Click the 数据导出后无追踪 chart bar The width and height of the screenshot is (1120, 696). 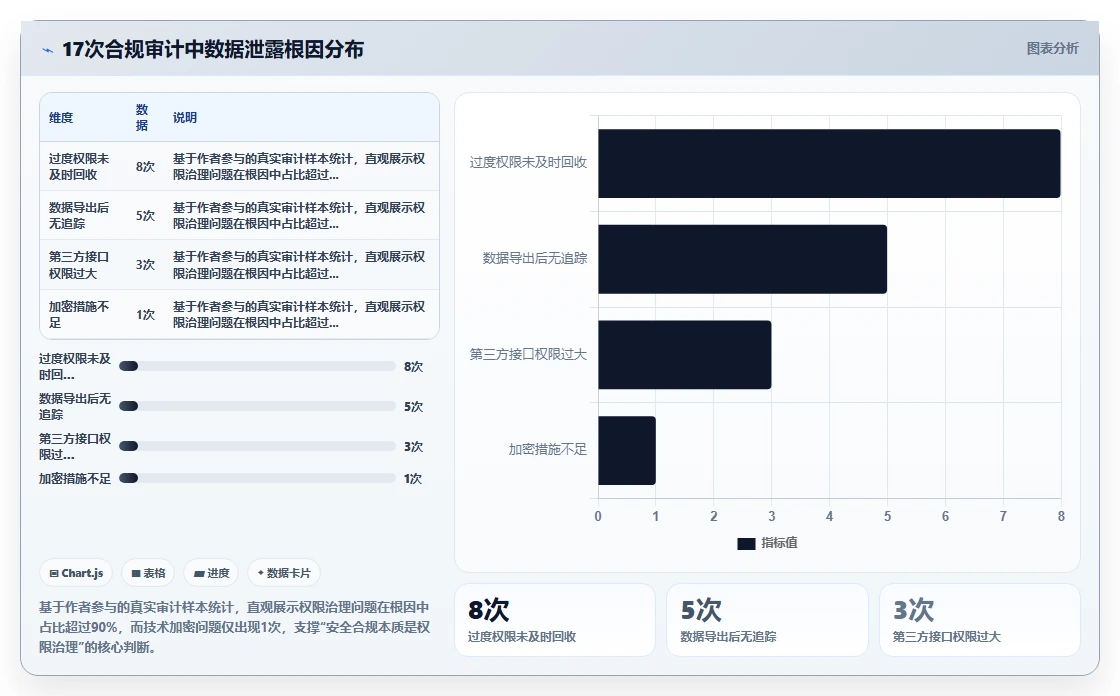point(743,259)
